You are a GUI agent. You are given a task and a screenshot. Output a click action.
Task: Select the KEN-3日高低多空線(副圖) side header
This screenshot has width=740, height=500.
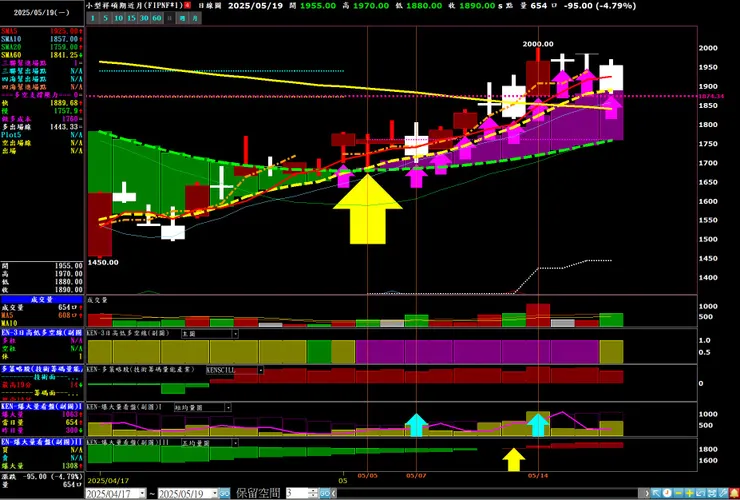pyautogui.click(x=42, y=332)
